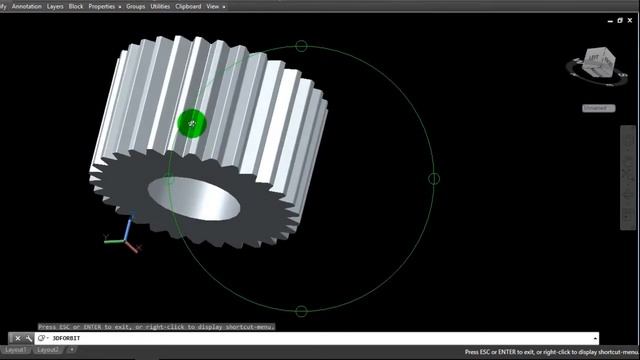The width and height of the screenshot is (640, 360).
Task: Click the faded navigation bar on the right edge
Action: (x=628, y=178)
